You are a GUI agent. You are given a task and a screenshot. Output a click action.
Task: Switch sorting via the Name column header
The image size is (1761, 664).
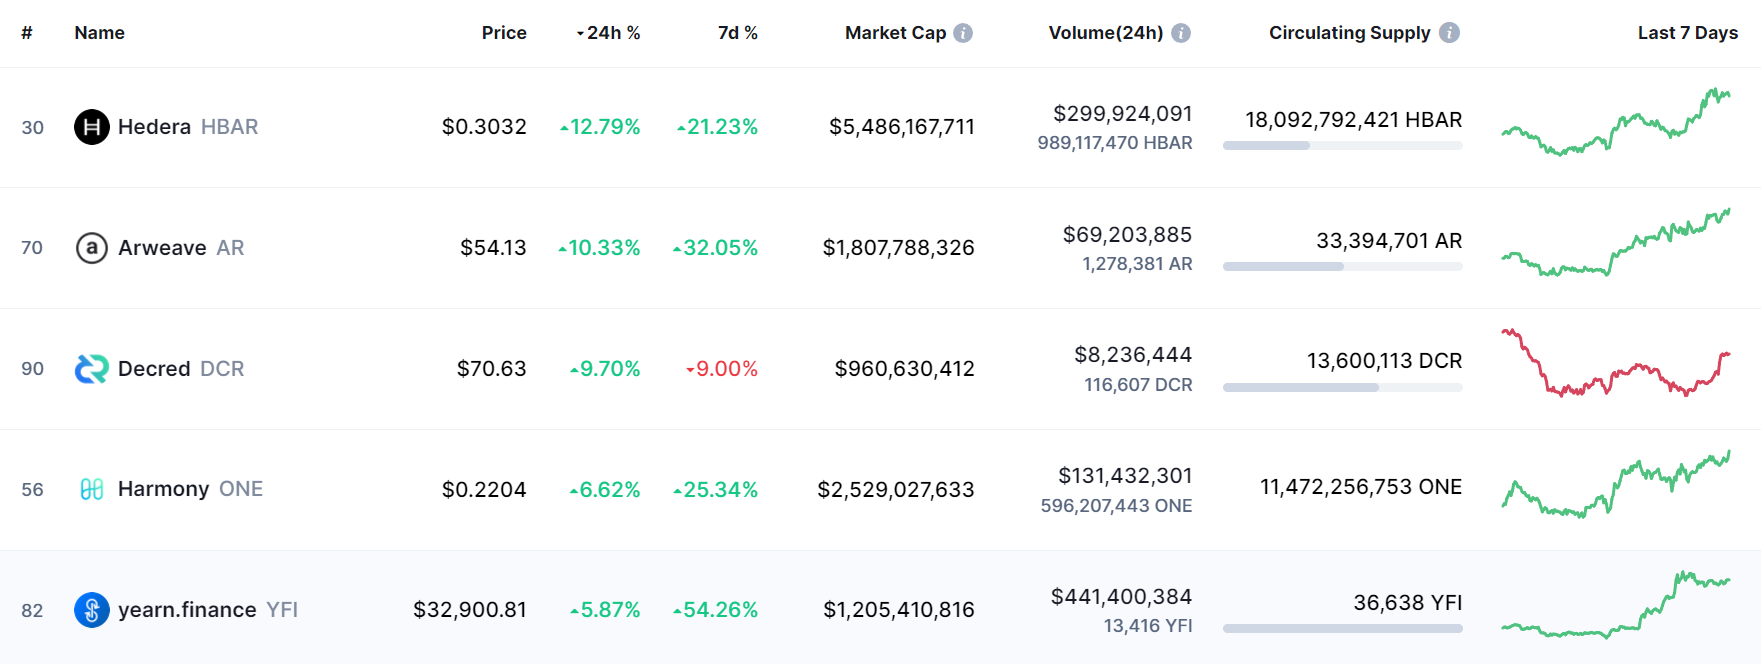[x=99, y=33]
